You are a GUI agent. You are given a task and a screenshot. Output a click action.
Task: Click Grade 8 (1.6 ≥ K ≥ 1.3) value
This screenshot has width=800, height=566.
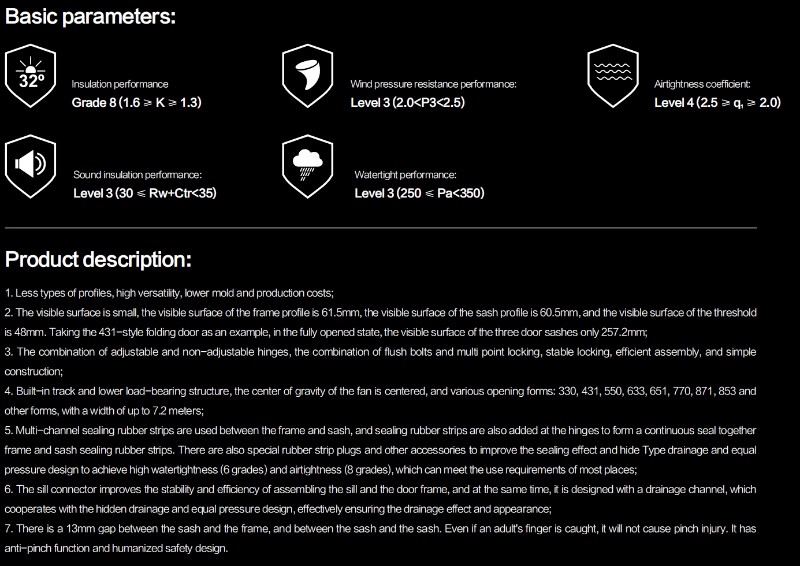point(137,103)
